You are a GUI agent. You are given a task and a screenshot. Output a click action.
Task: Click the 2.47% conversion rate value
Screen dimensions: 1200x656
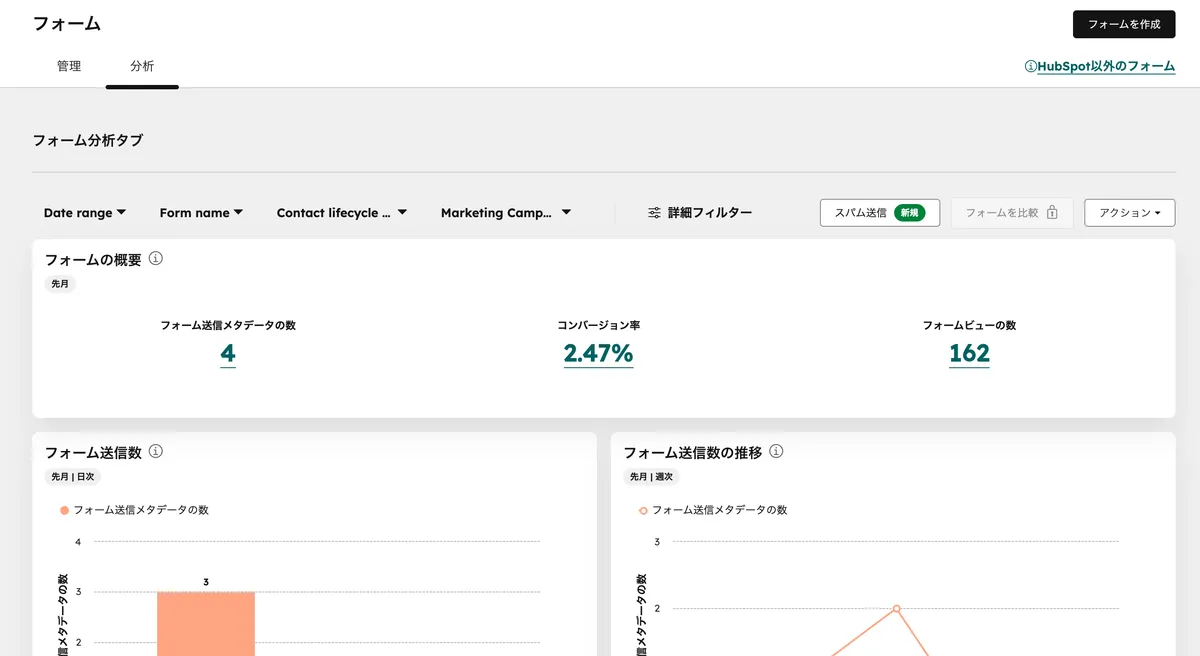pos(598,354)
